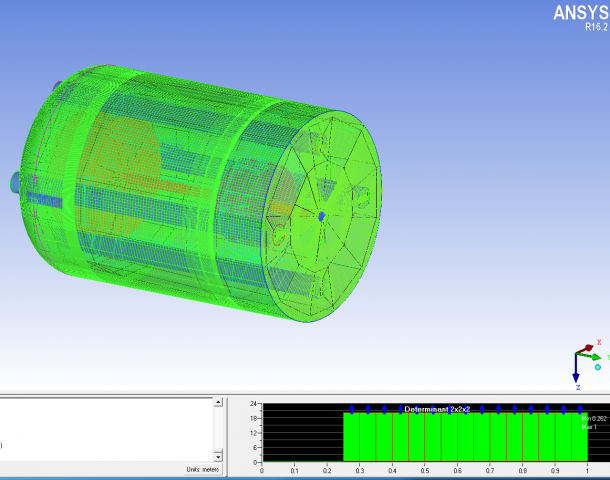Select the blue hub at the end cap center
Screen dimensions: 610x480
click(321, 215)
